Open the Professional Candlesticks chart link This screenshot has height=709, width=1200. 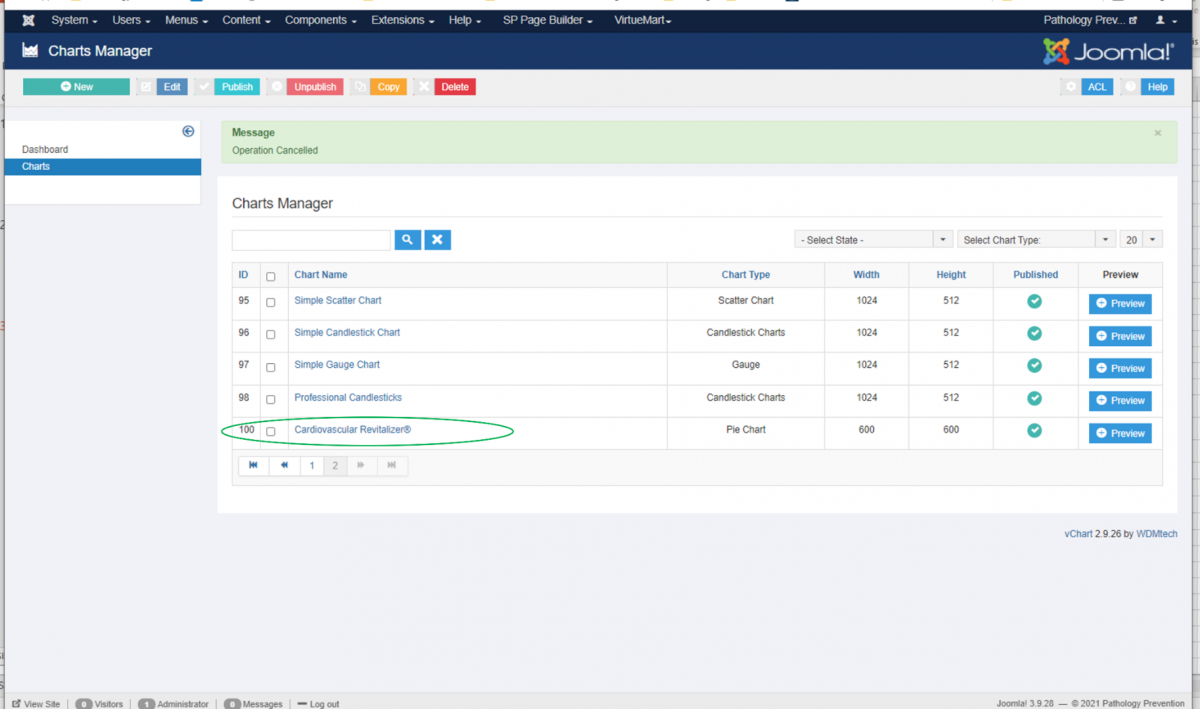(348, 398)
